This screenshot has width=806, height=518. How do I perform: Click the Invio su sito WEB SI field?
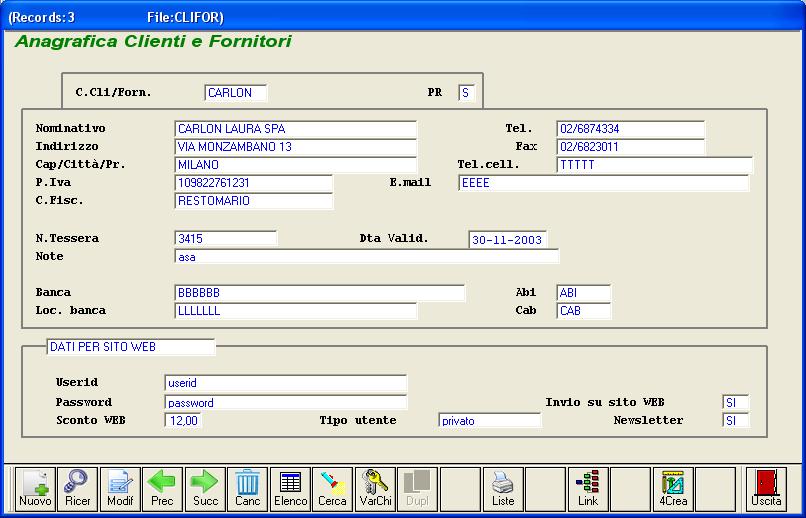[x=736, y=403]
